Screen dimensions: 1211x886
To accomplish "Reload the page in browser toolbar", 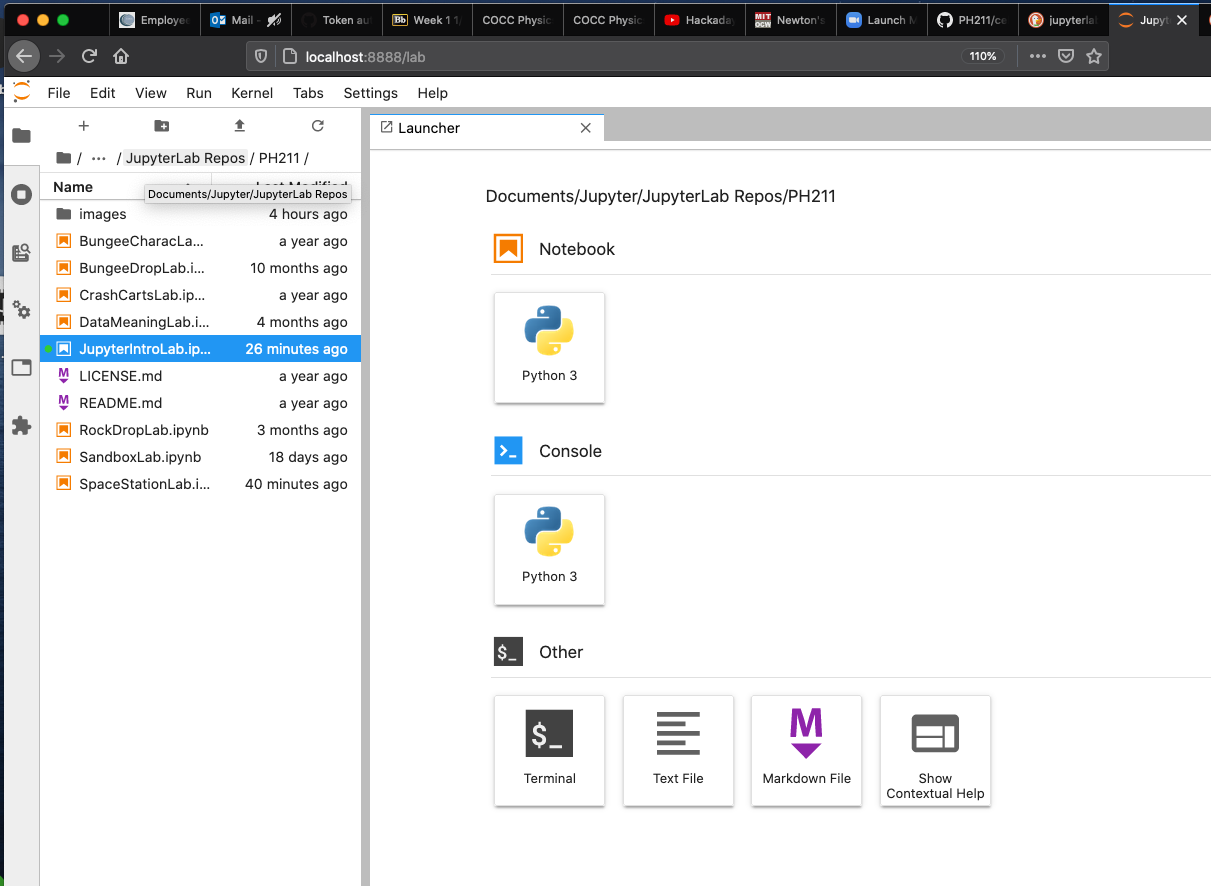I will (89, 57).
